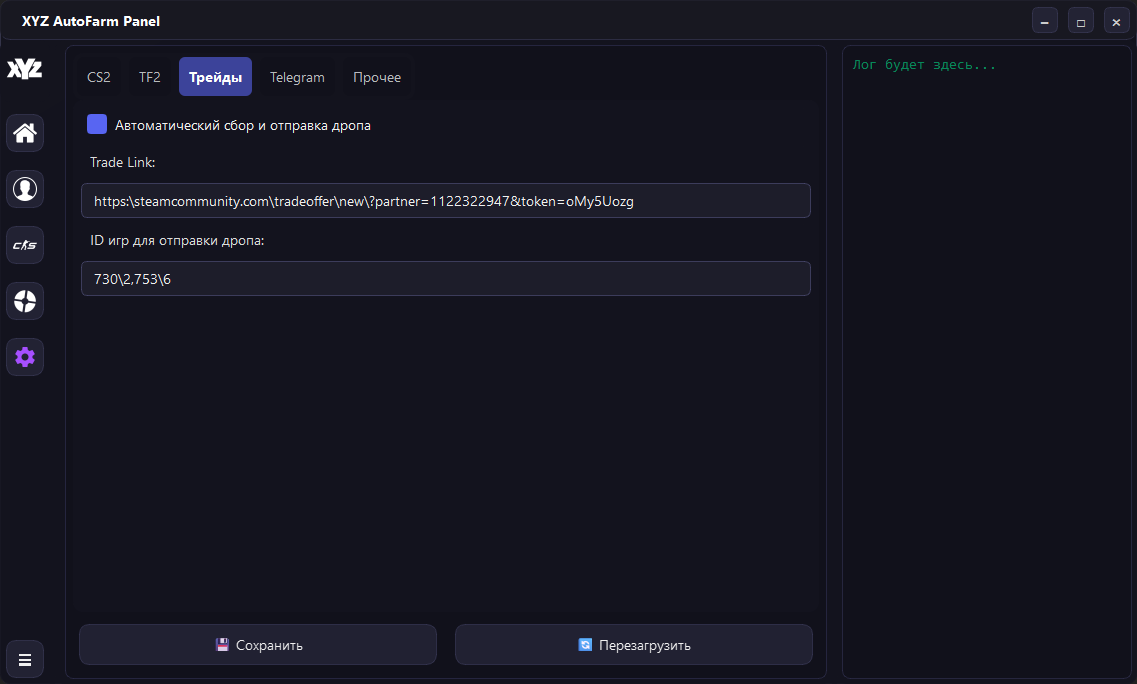Image resolution: width=1137 pixels, height=684 pixels.
Task: Select the round emblem sidebar icon
Action: pos(25,301)
